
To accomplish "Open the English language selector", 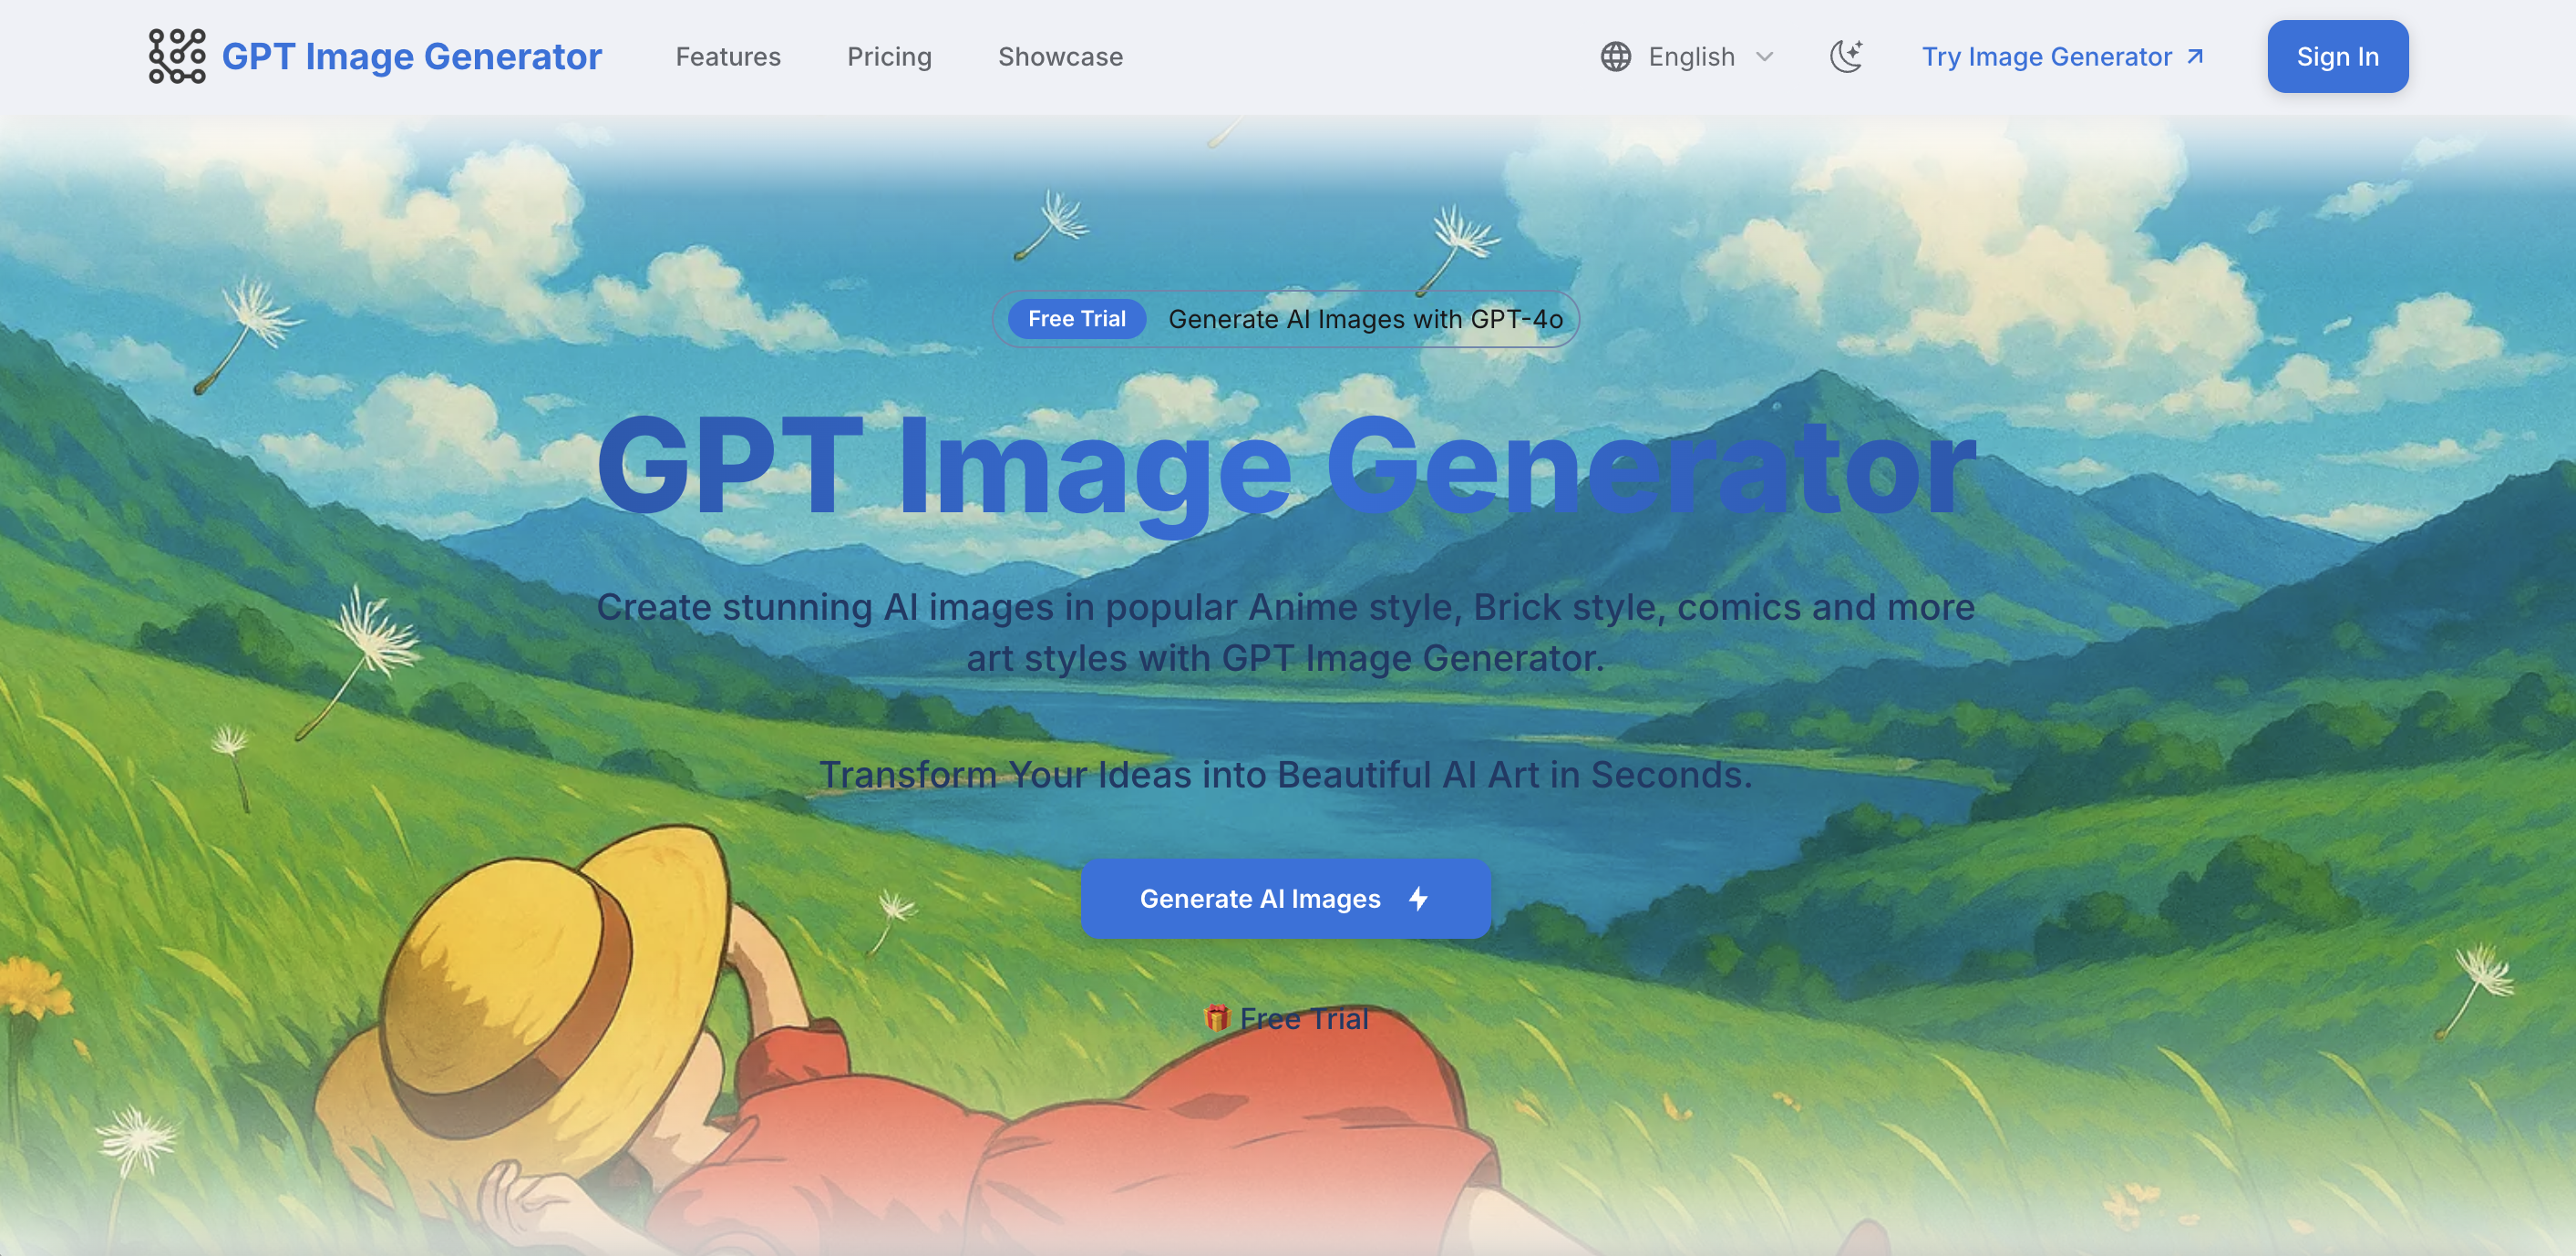I will tap(1691, 57).
